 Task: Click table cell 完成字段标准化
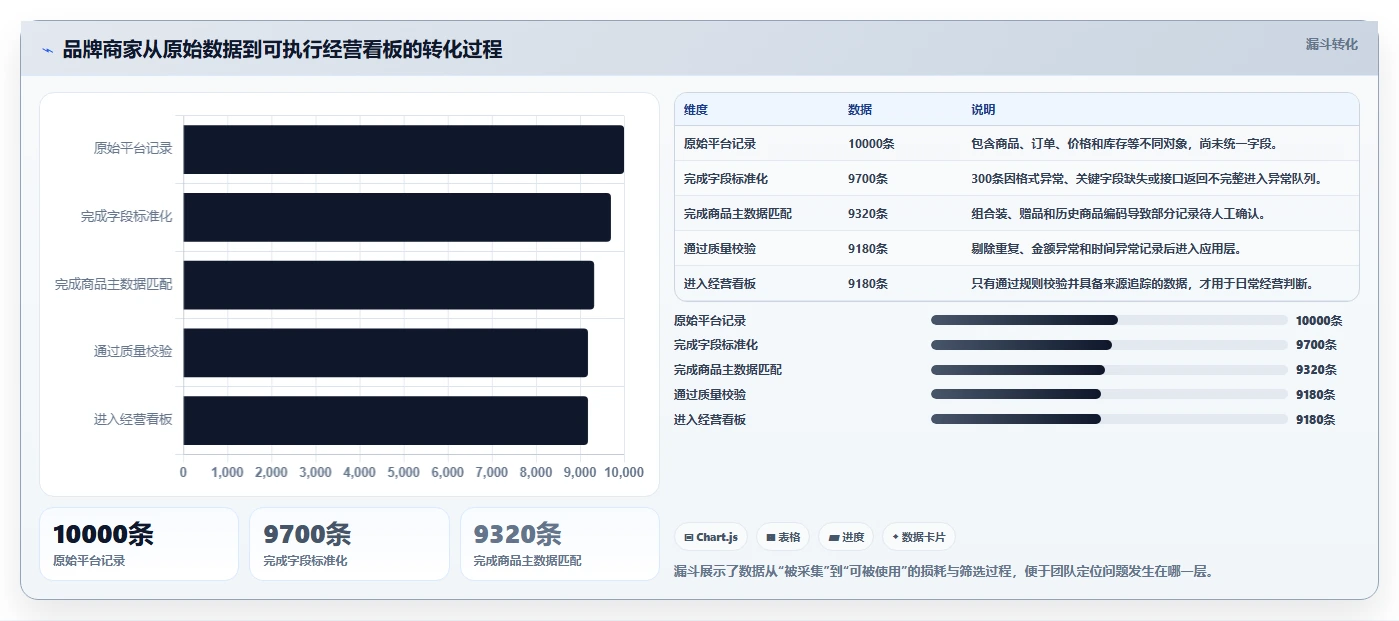726,179
